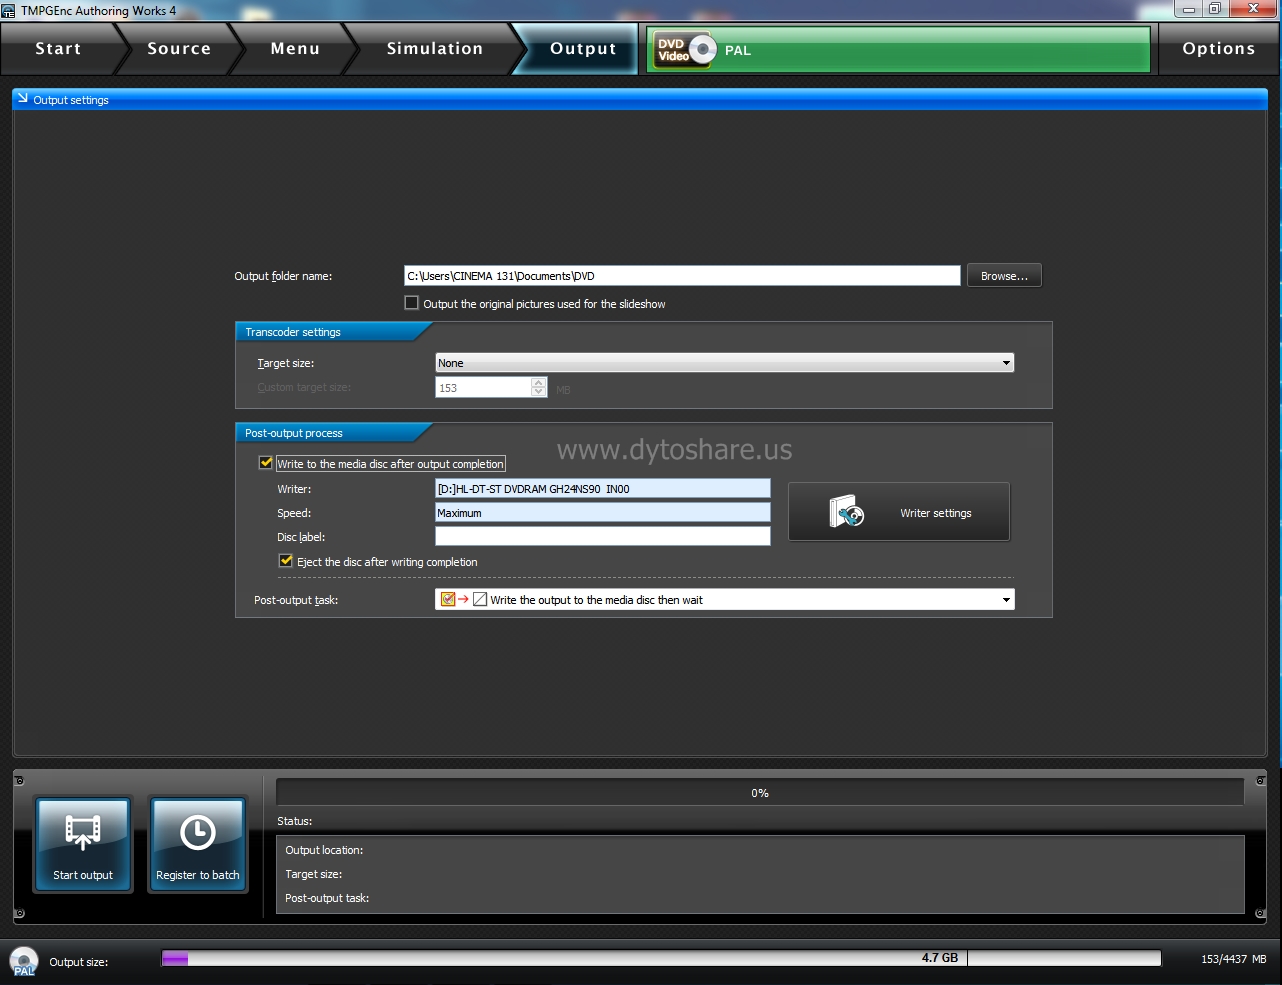Image resolution: width=1282 pixels, height=985 pixels.
Task: Choose the writing Speed field
Action: 603,513
